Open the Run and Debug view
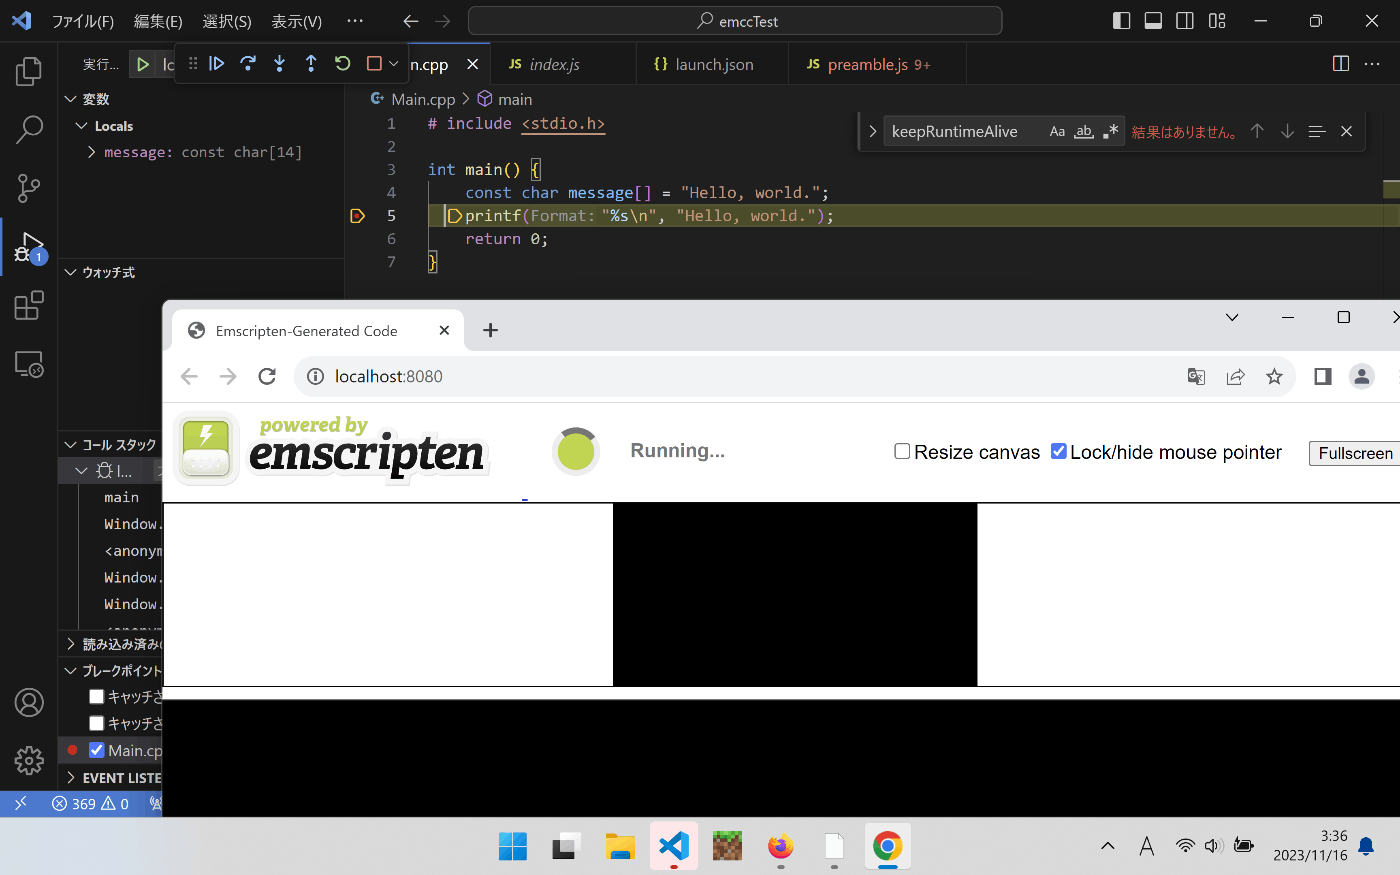Viewport: 1400px width, 875px height. coord(29,246)
